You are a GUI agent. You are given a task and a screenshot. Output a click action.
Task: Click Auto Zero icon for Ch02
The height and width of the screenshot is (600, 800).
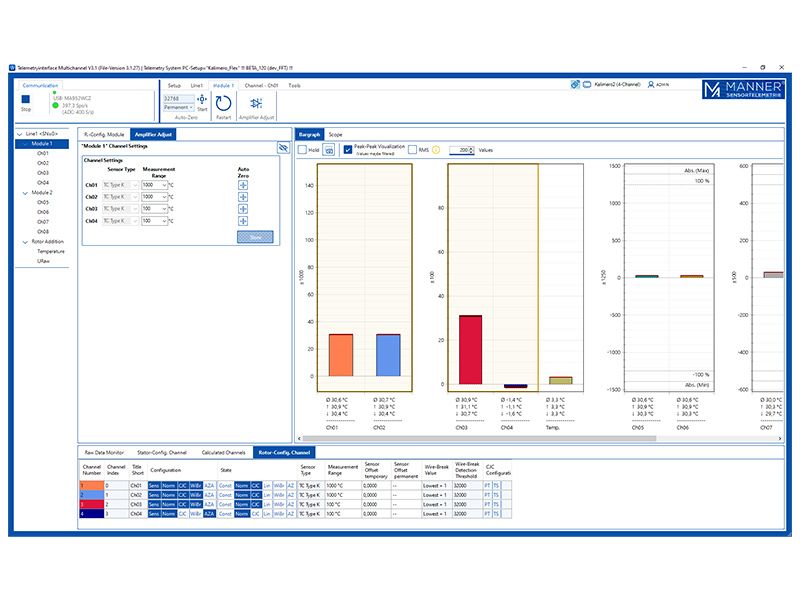(x=243, y=197)
